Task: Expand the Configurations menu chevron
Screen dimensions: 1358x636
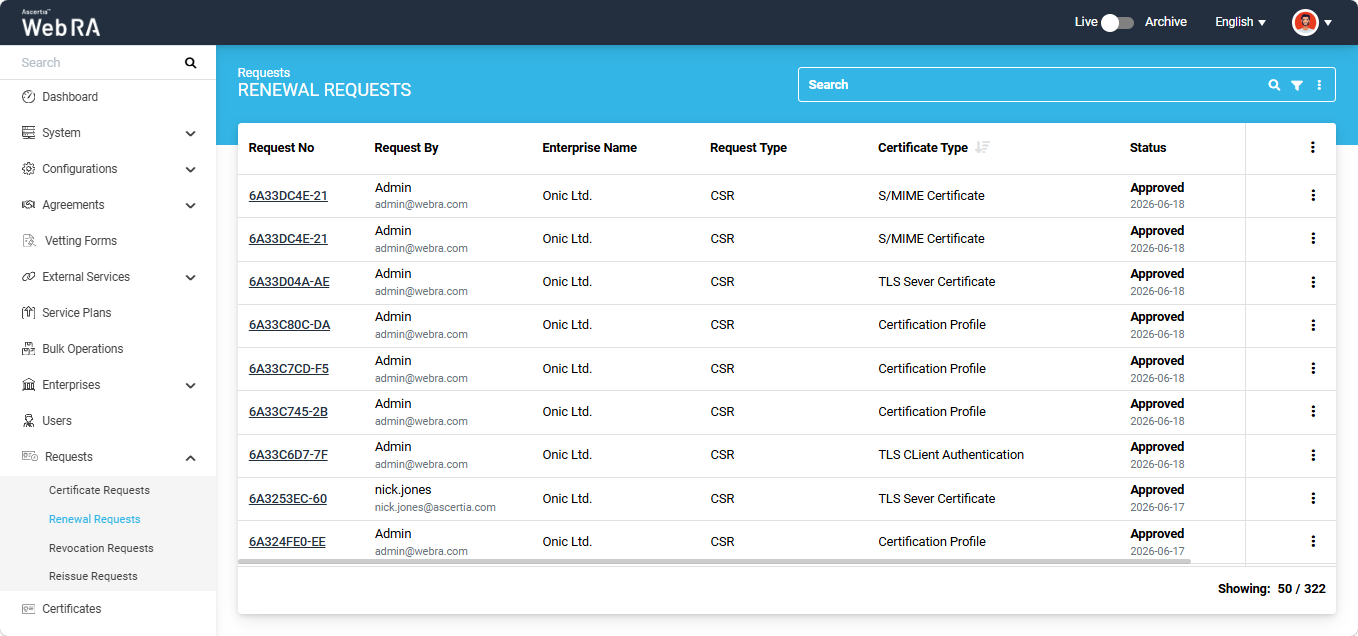Action: (191, 169)
